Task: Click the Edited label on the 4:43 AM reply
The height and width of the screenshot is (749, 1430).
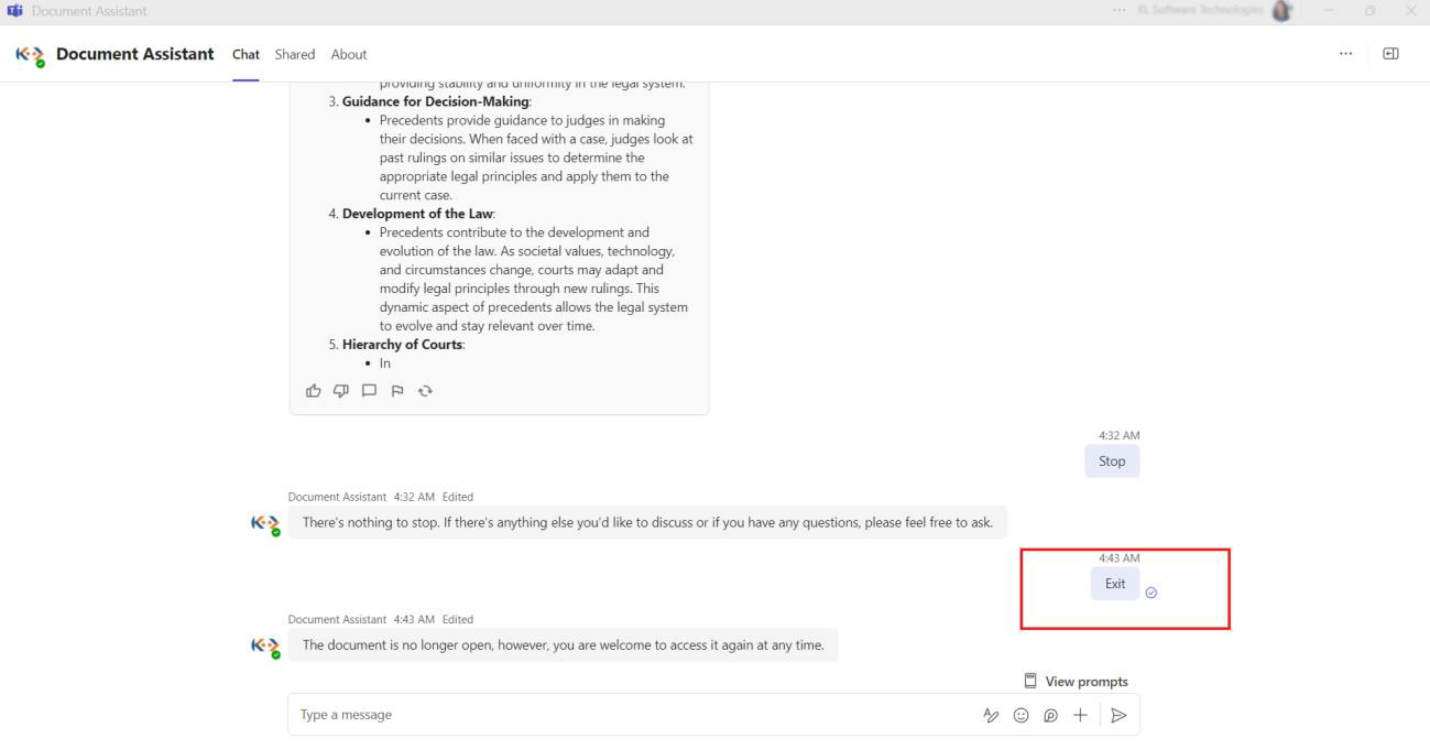Action: click(x=458, y=620)
